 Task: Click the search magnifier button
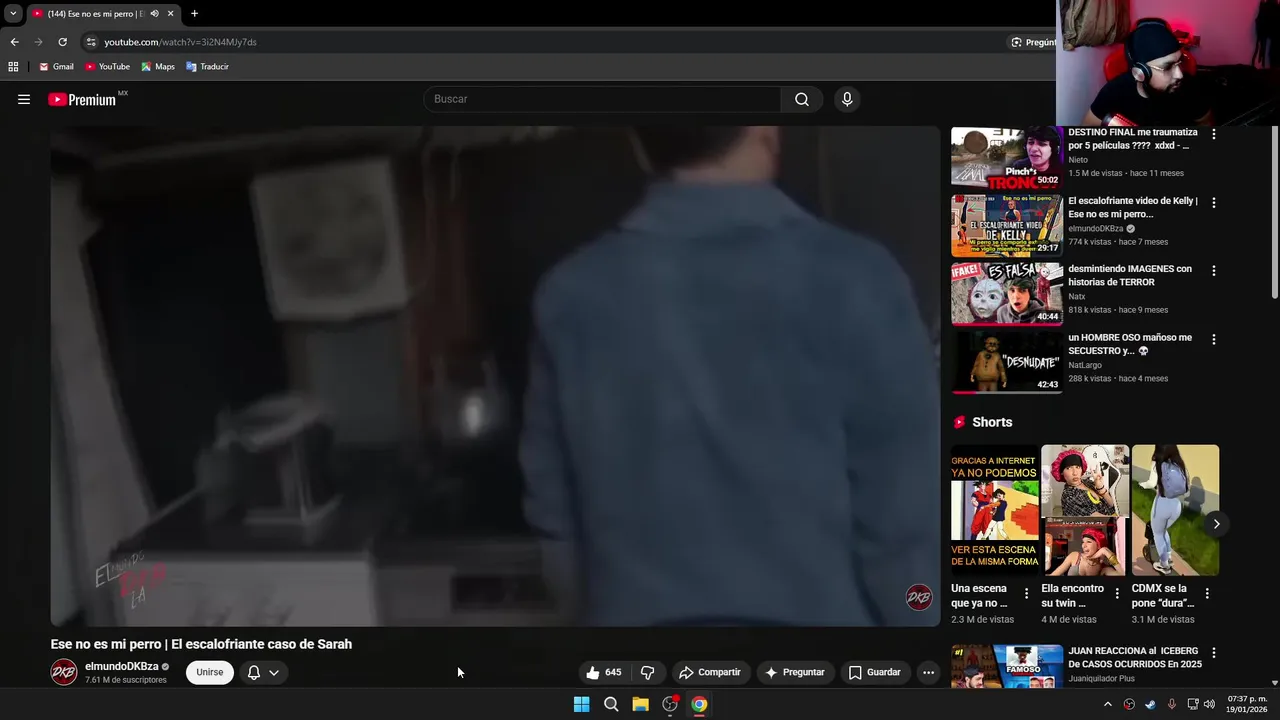tap(802, 99)
